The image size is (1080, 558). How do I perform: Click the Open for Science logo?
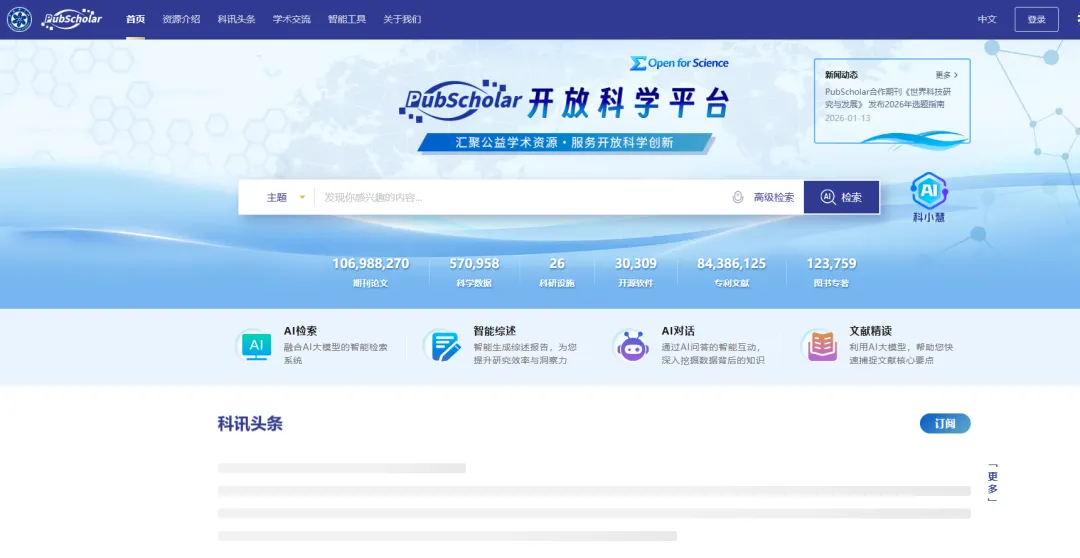click(x=679, y=63)
